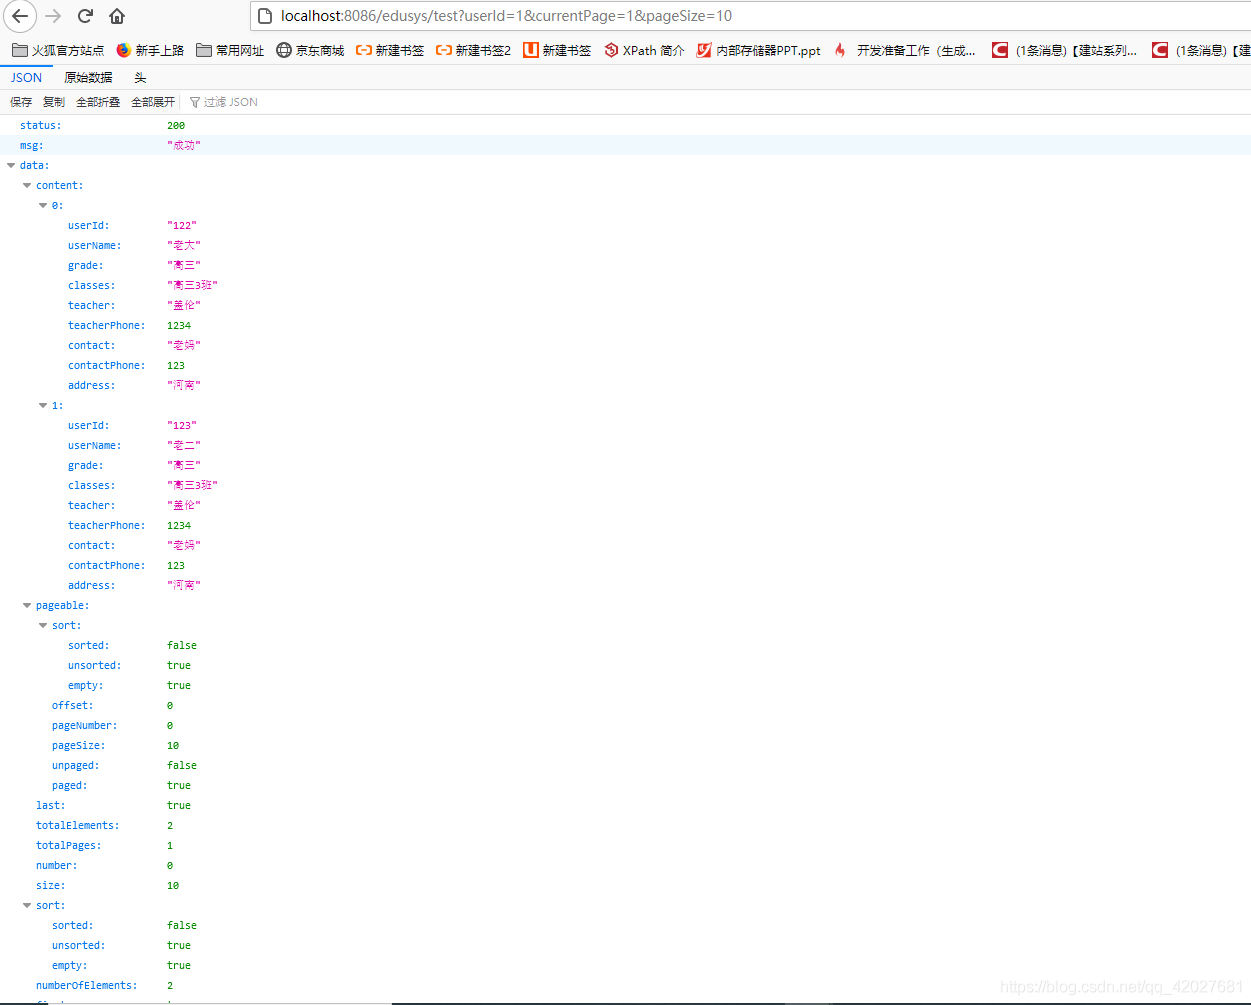Select the pageSize row

tap(625, 745)
